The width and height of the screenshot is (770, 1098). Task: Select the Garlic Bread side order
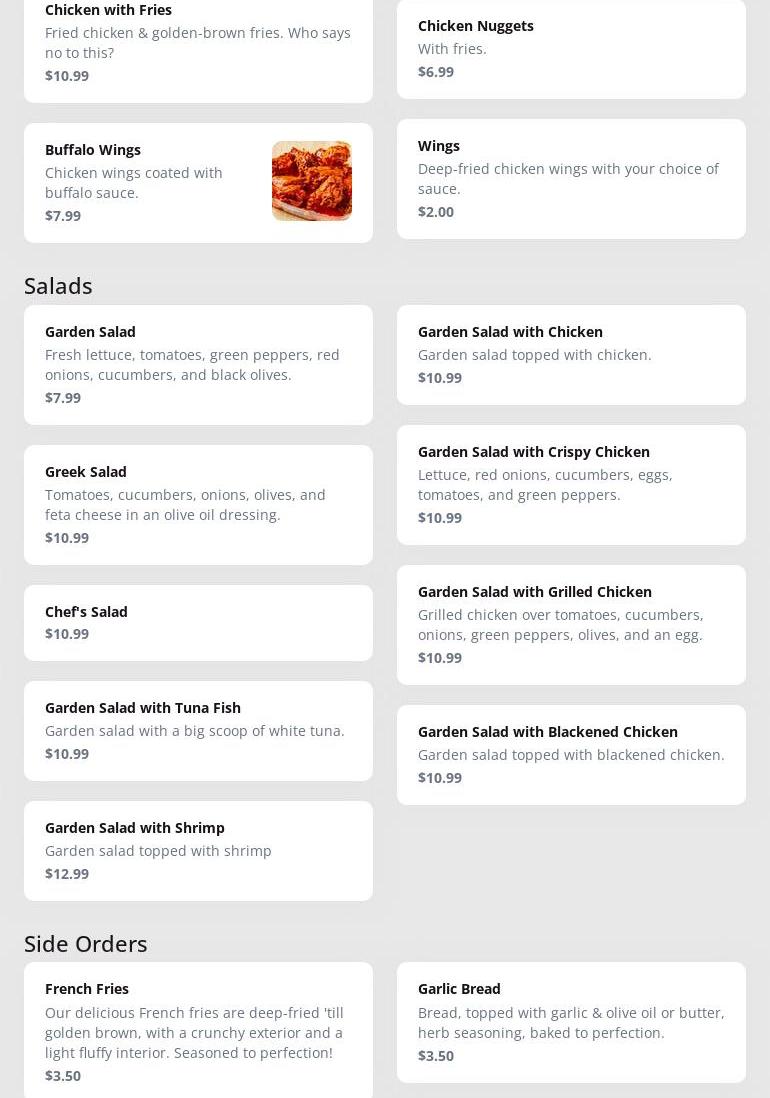pos(570,1021)
